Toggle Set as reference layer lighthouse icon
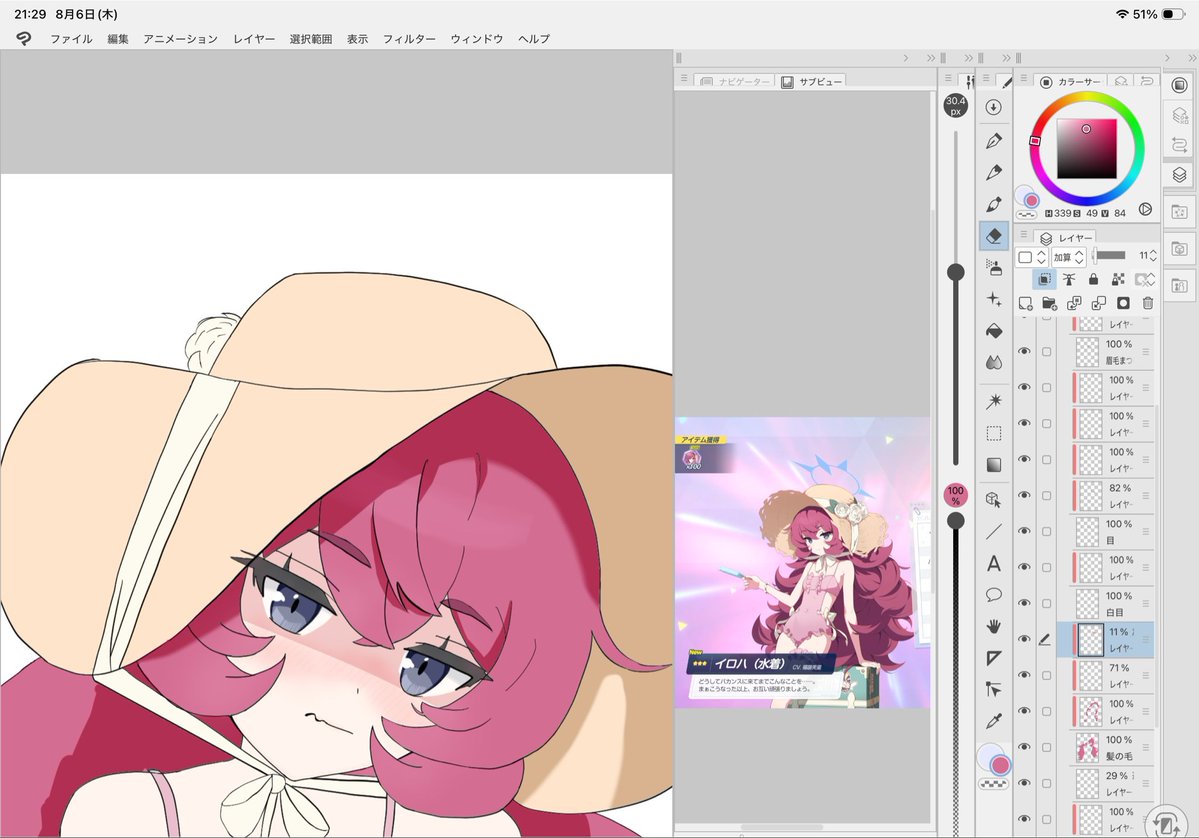This screenshot has width=1199, height=838. coord(1068,279)
